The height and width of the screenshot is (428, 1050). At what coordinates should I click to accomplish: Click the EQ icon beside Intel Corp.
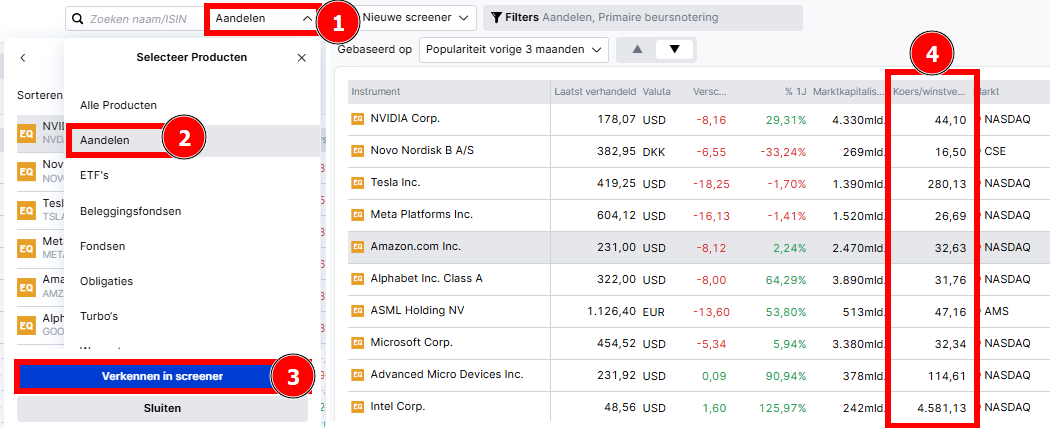click(357, 407)
